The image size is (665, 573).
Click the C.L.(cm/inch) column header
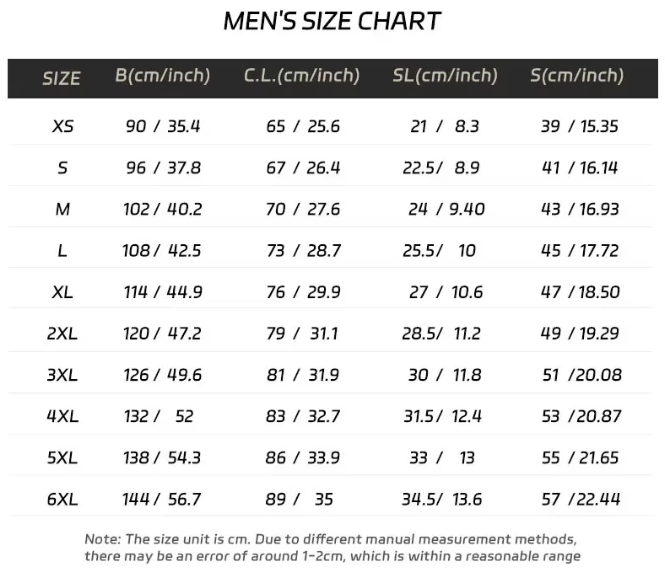(x=302, y=76)
